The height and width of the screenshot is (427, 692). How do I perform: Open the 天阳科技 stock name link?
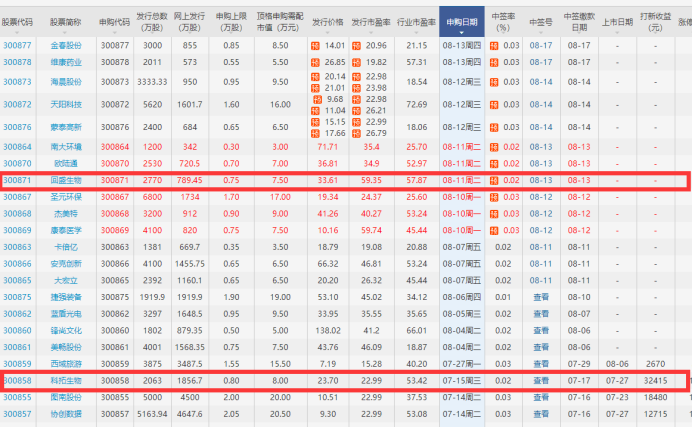[66, 105]
